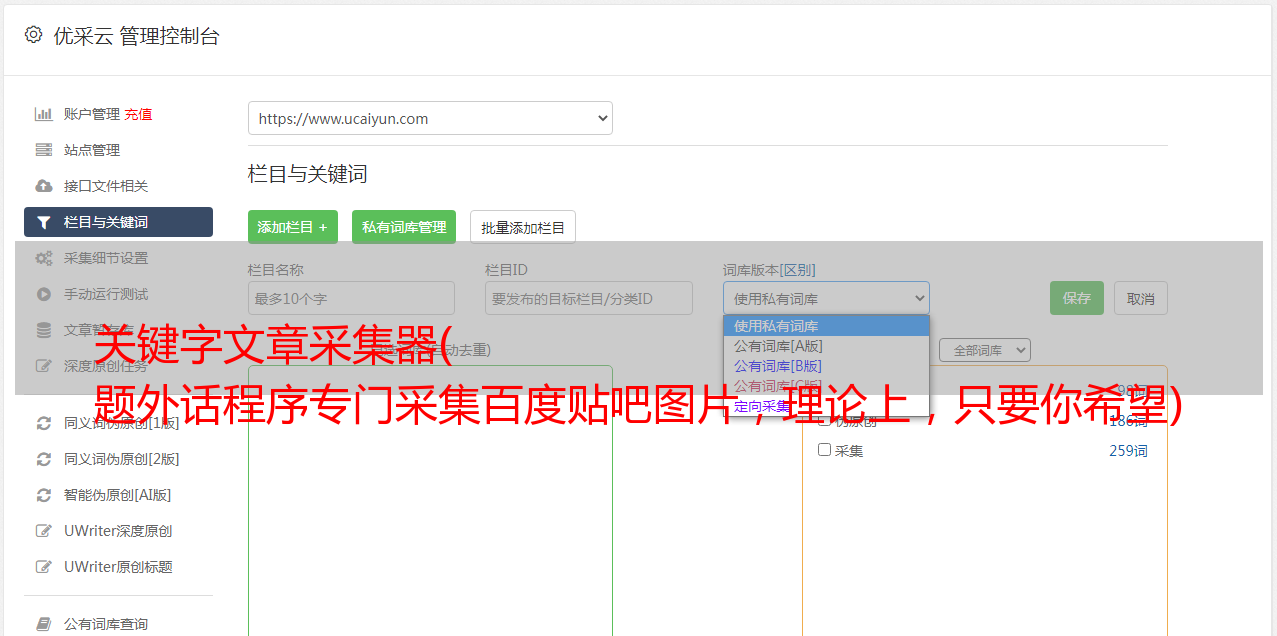Click the gear icon beside 优采云 管理控制台
Viewport: 1277px width, 636px height.
pyautogui.click(x=33, y=35)
